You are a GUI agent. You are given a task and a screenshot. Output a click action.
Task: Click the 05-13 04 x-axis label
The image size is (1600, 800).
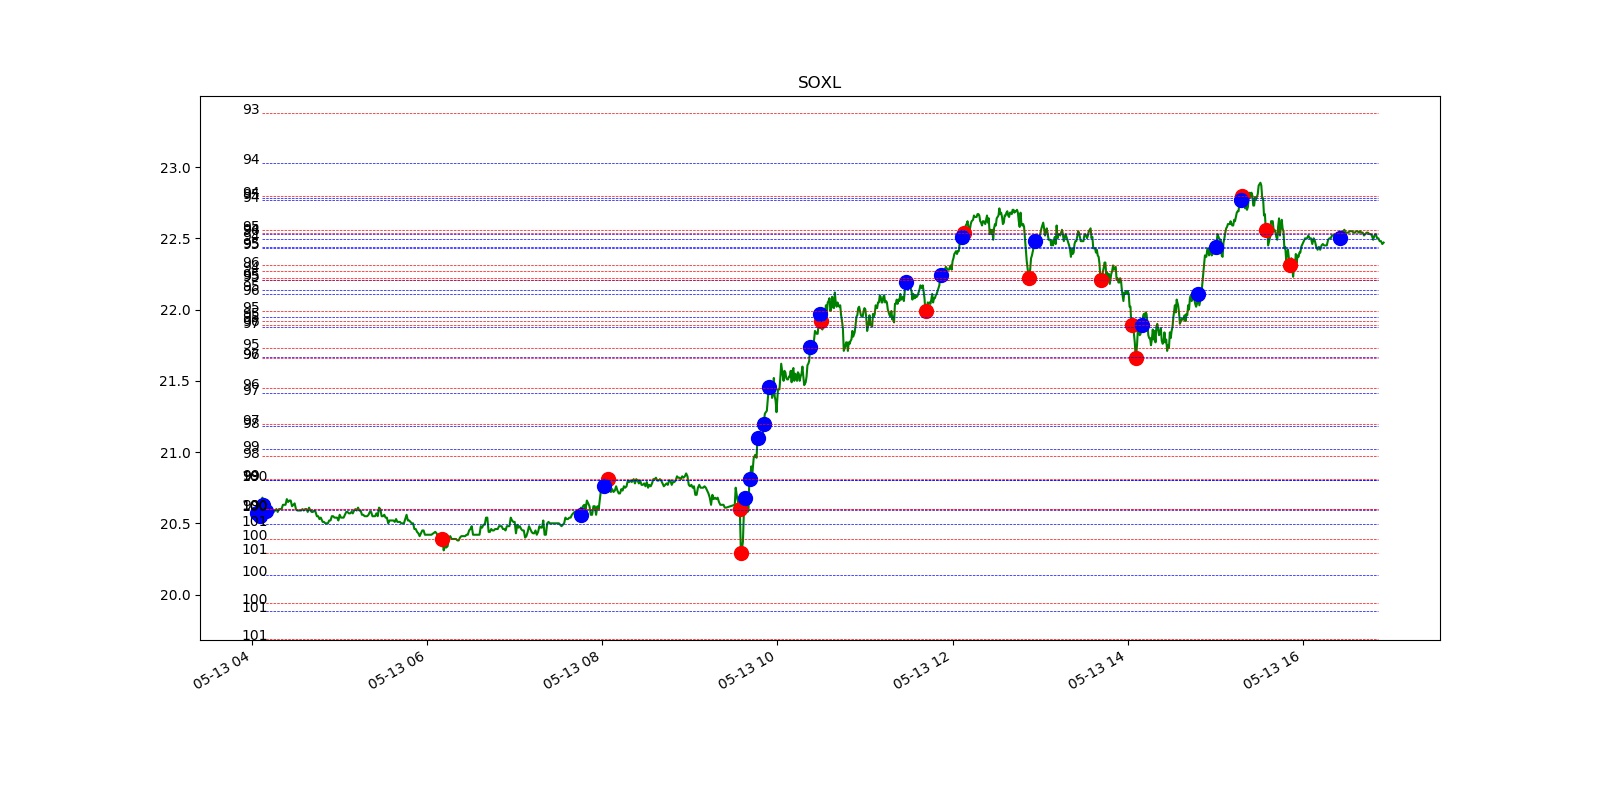tap(221, 669)
